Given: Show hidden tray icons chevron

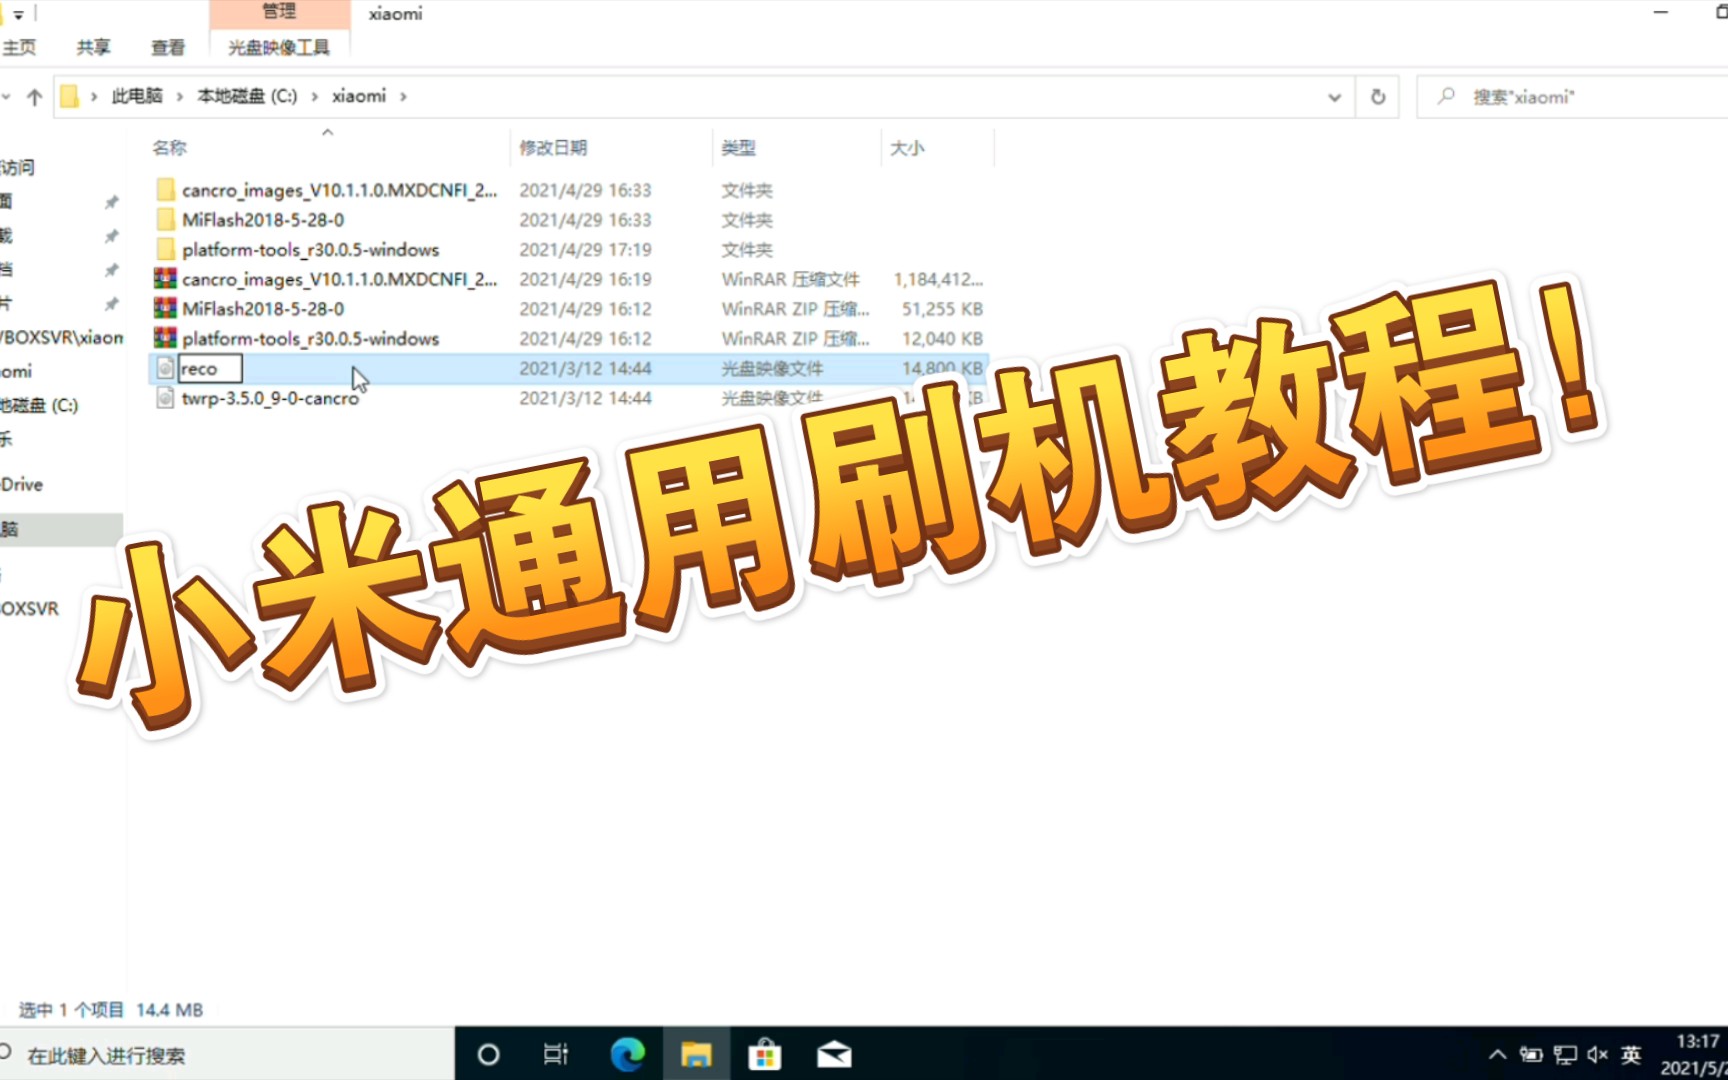Looking at the screenshot, I should 1497,1055.
